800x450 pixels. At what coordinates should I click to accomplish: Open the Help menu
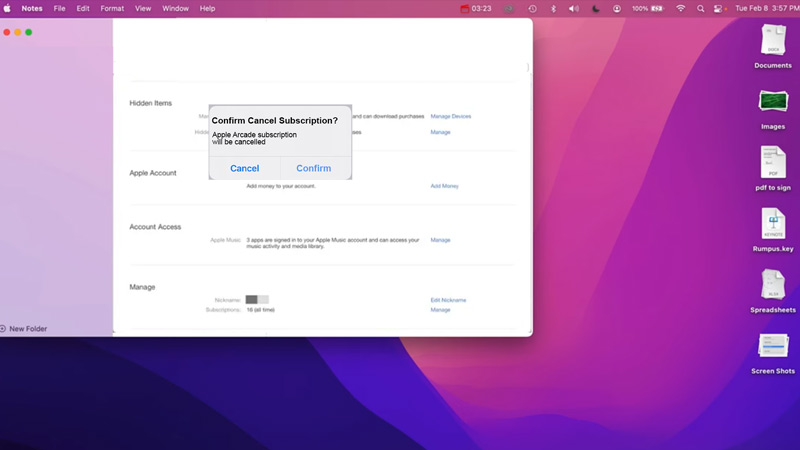tap(207, 9)
